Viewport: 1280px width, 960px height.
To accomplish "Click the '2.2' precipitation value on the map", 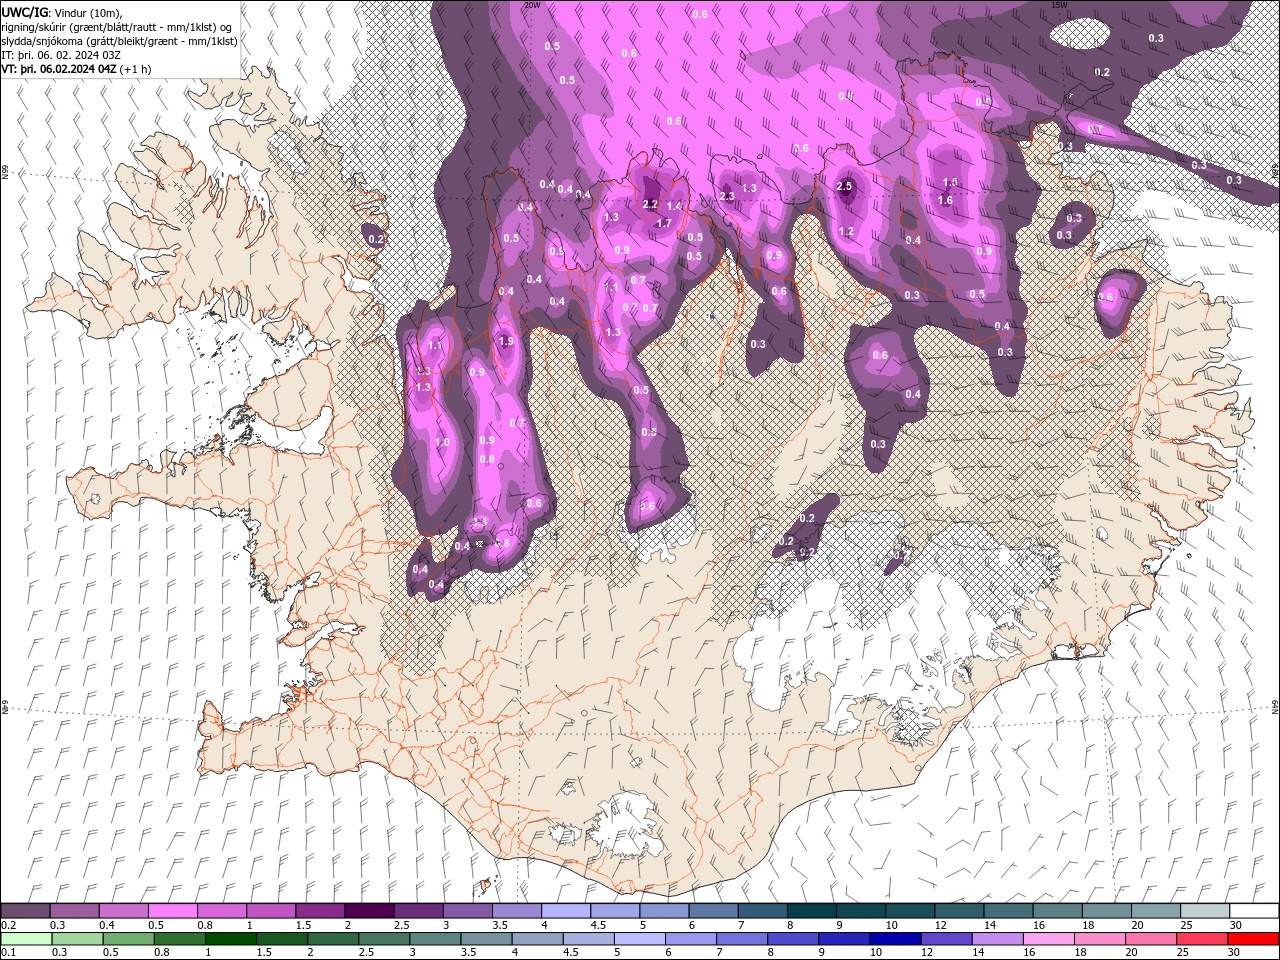I will pyautogui.click(x=650, y=204).
